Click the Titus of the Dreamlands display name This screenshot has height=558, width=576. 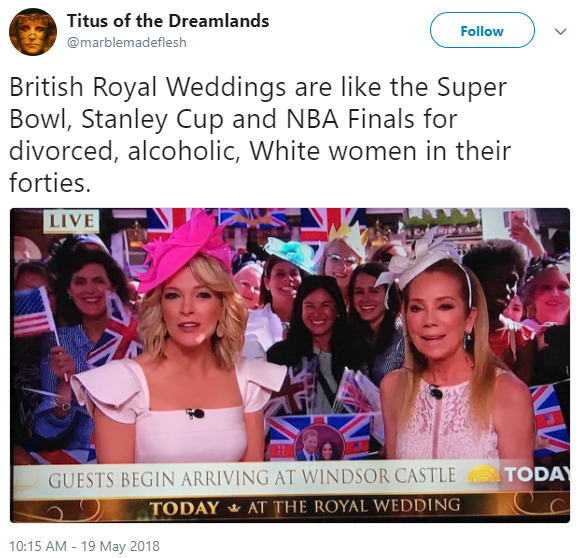(x=168, y=21)
